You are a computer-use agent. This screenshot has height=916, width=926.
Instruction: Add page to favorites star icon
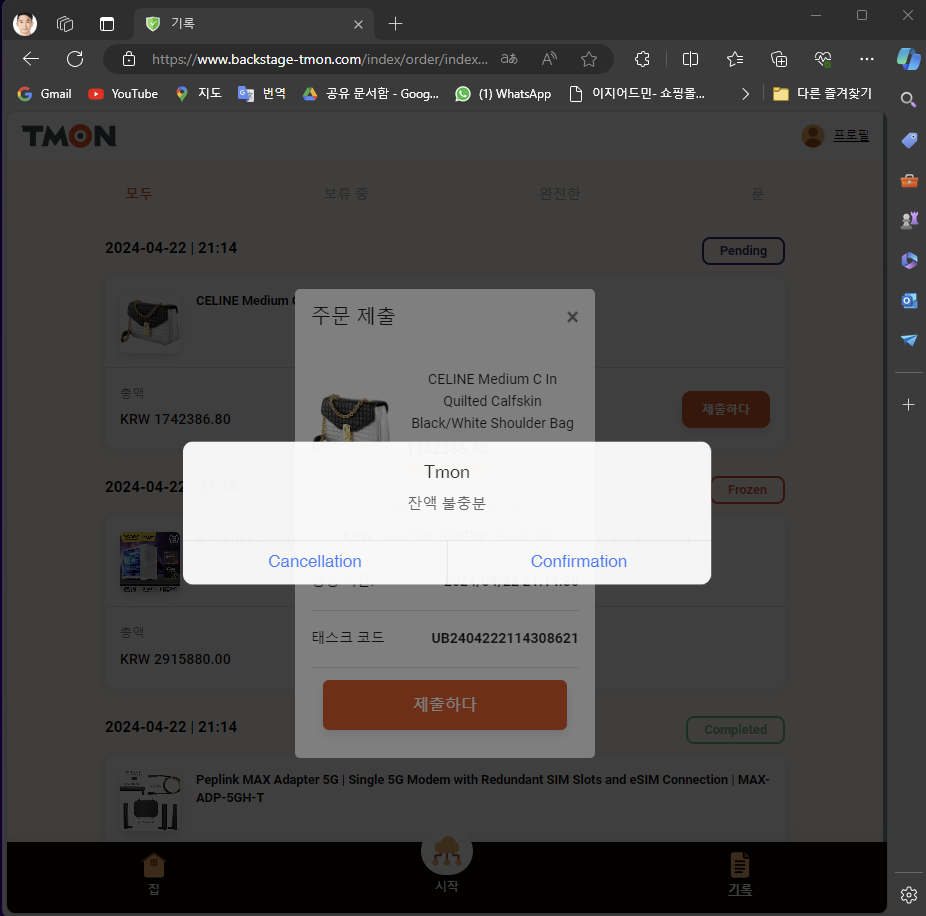tap(589, 59)
